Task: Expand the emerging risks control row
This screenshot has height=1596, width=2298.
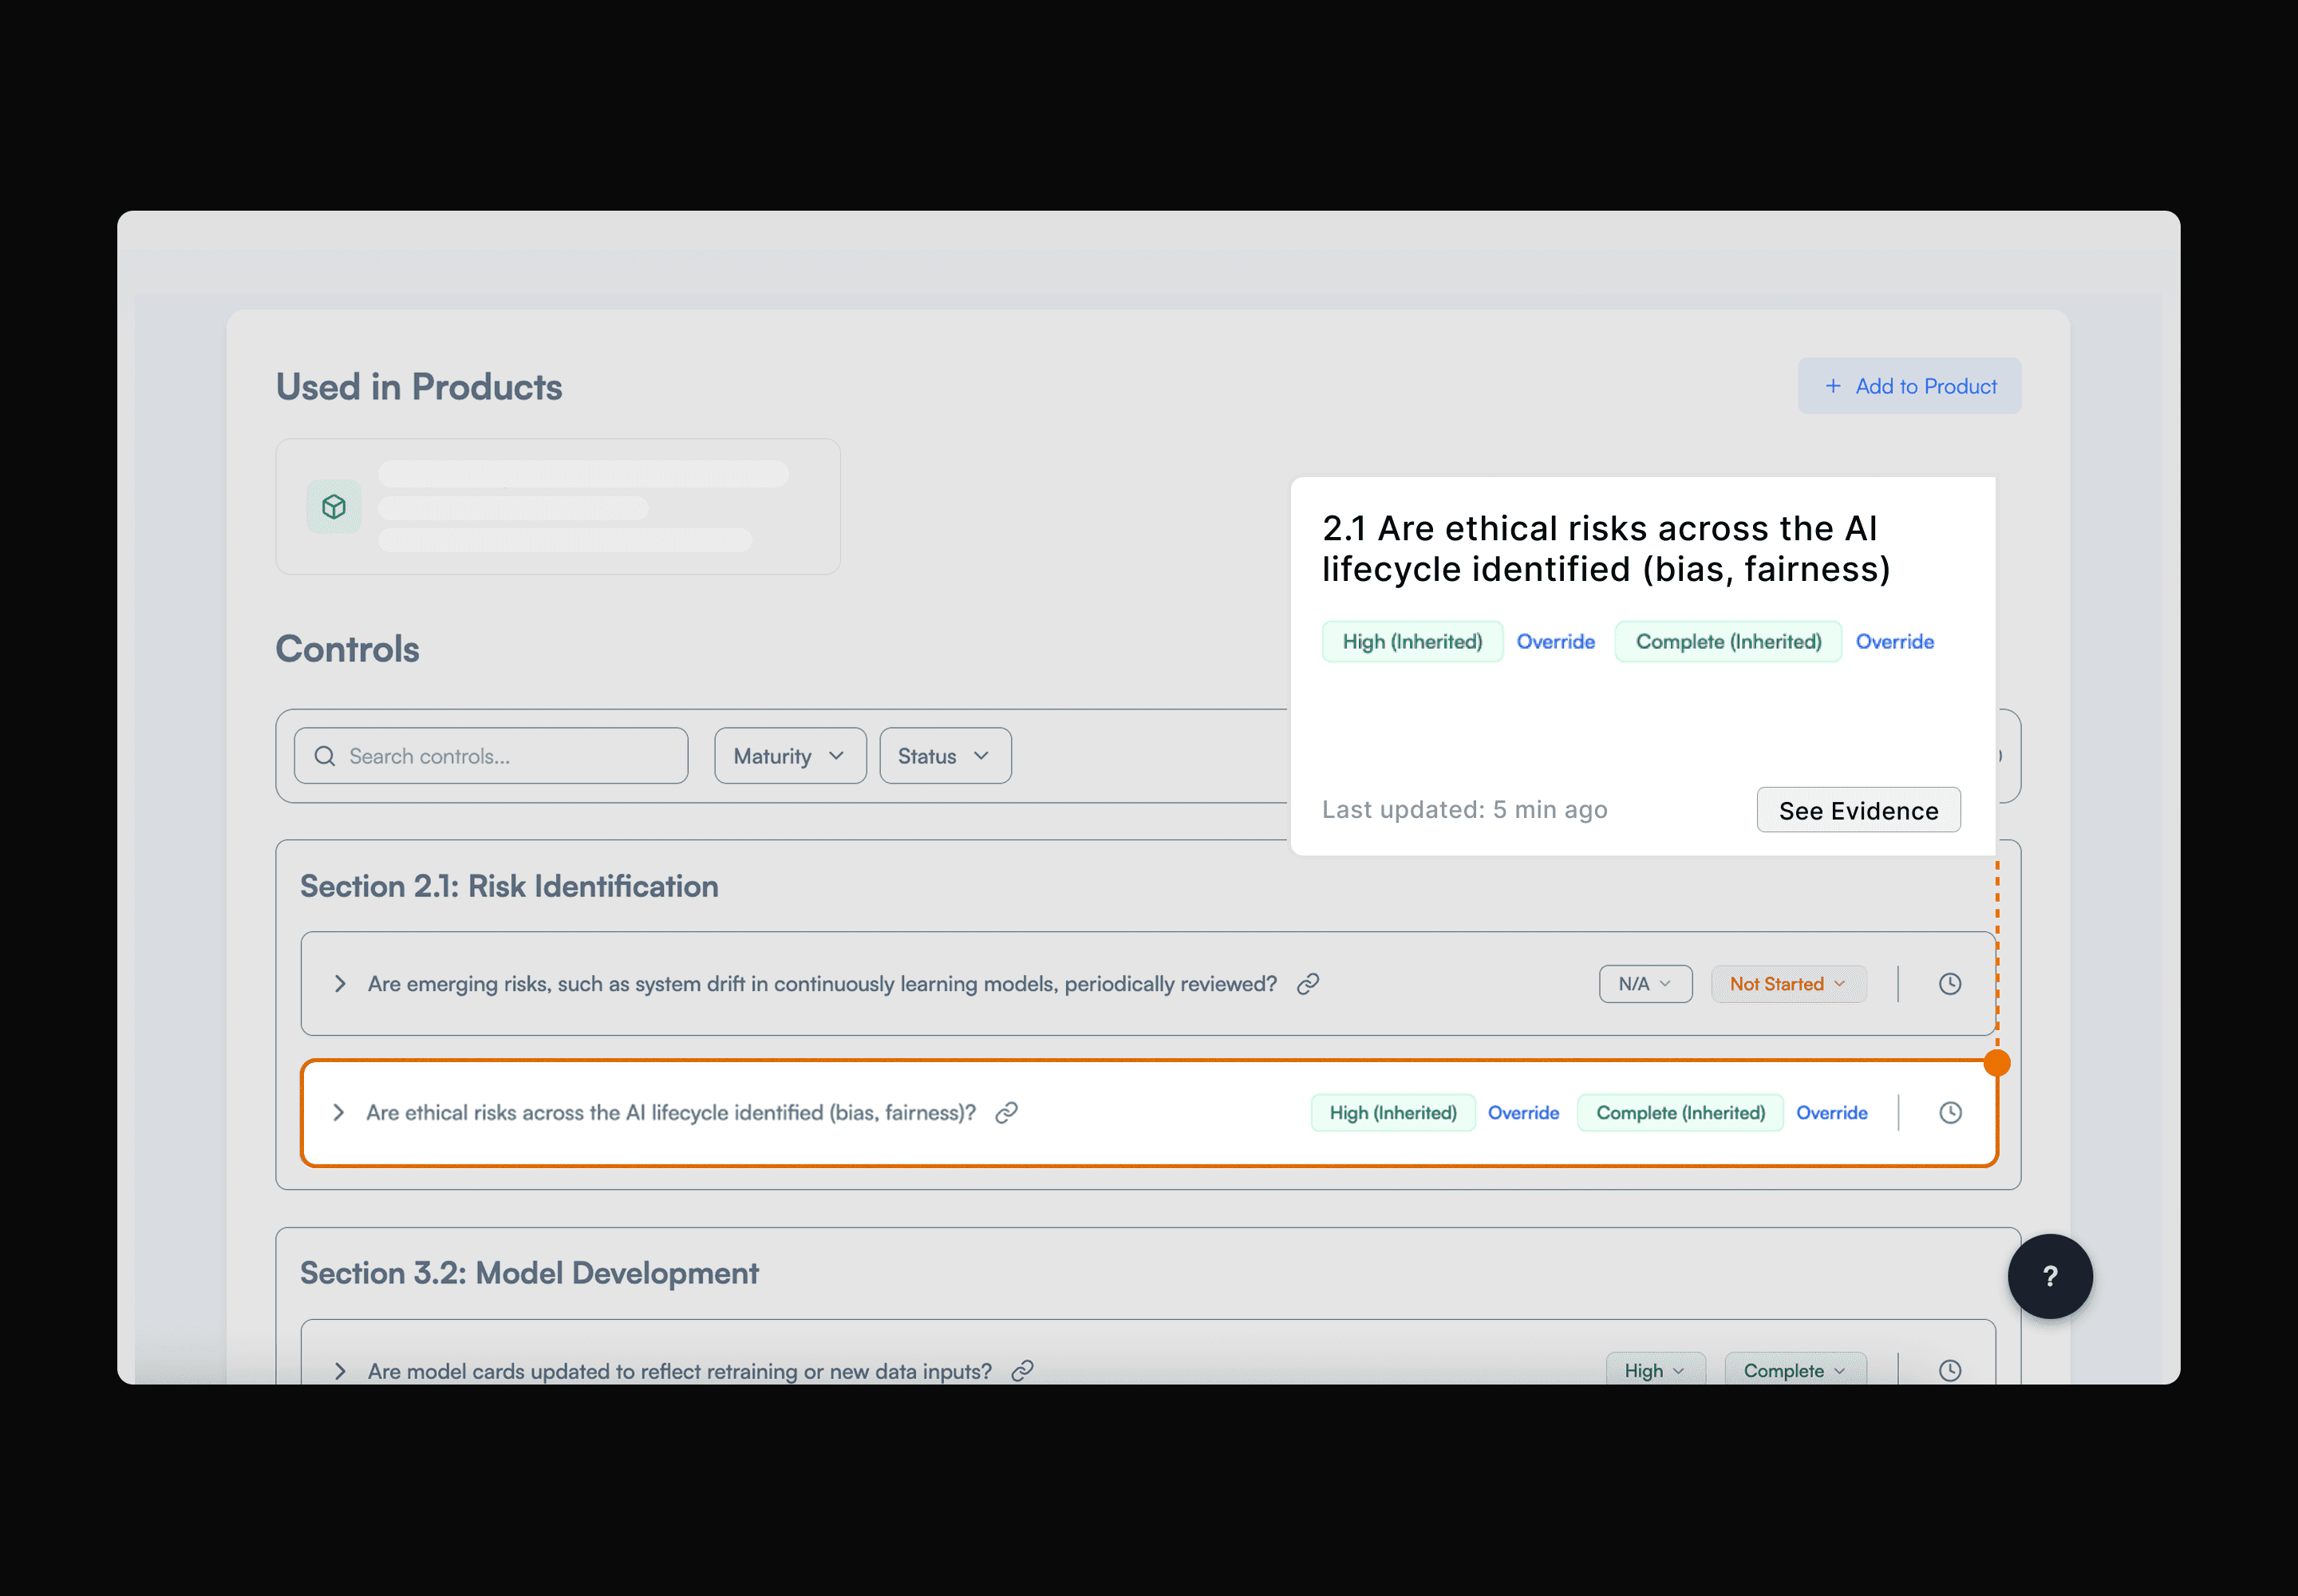Action: point(340,984)
